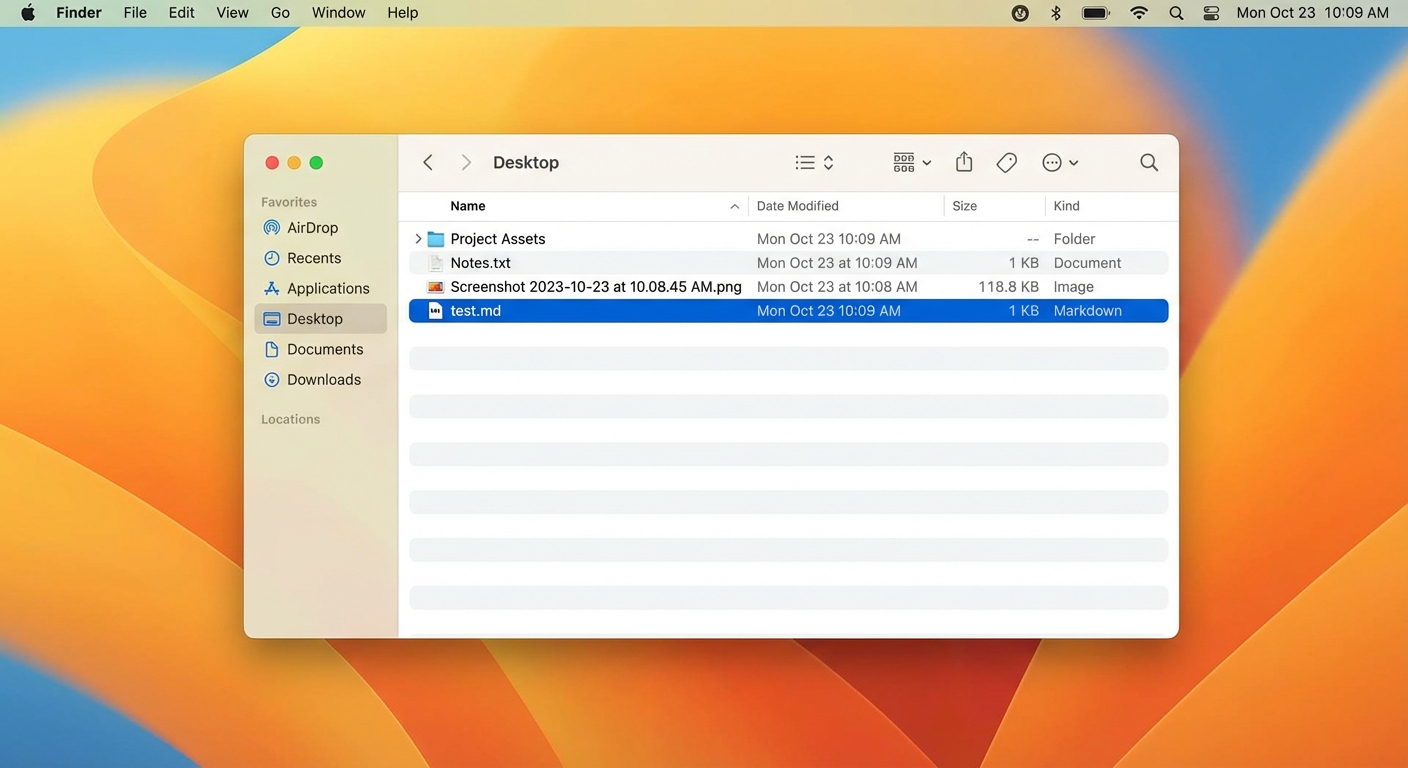Open the view style switcher chevron
Screen dimensions: 1408x768
point(827,161)
